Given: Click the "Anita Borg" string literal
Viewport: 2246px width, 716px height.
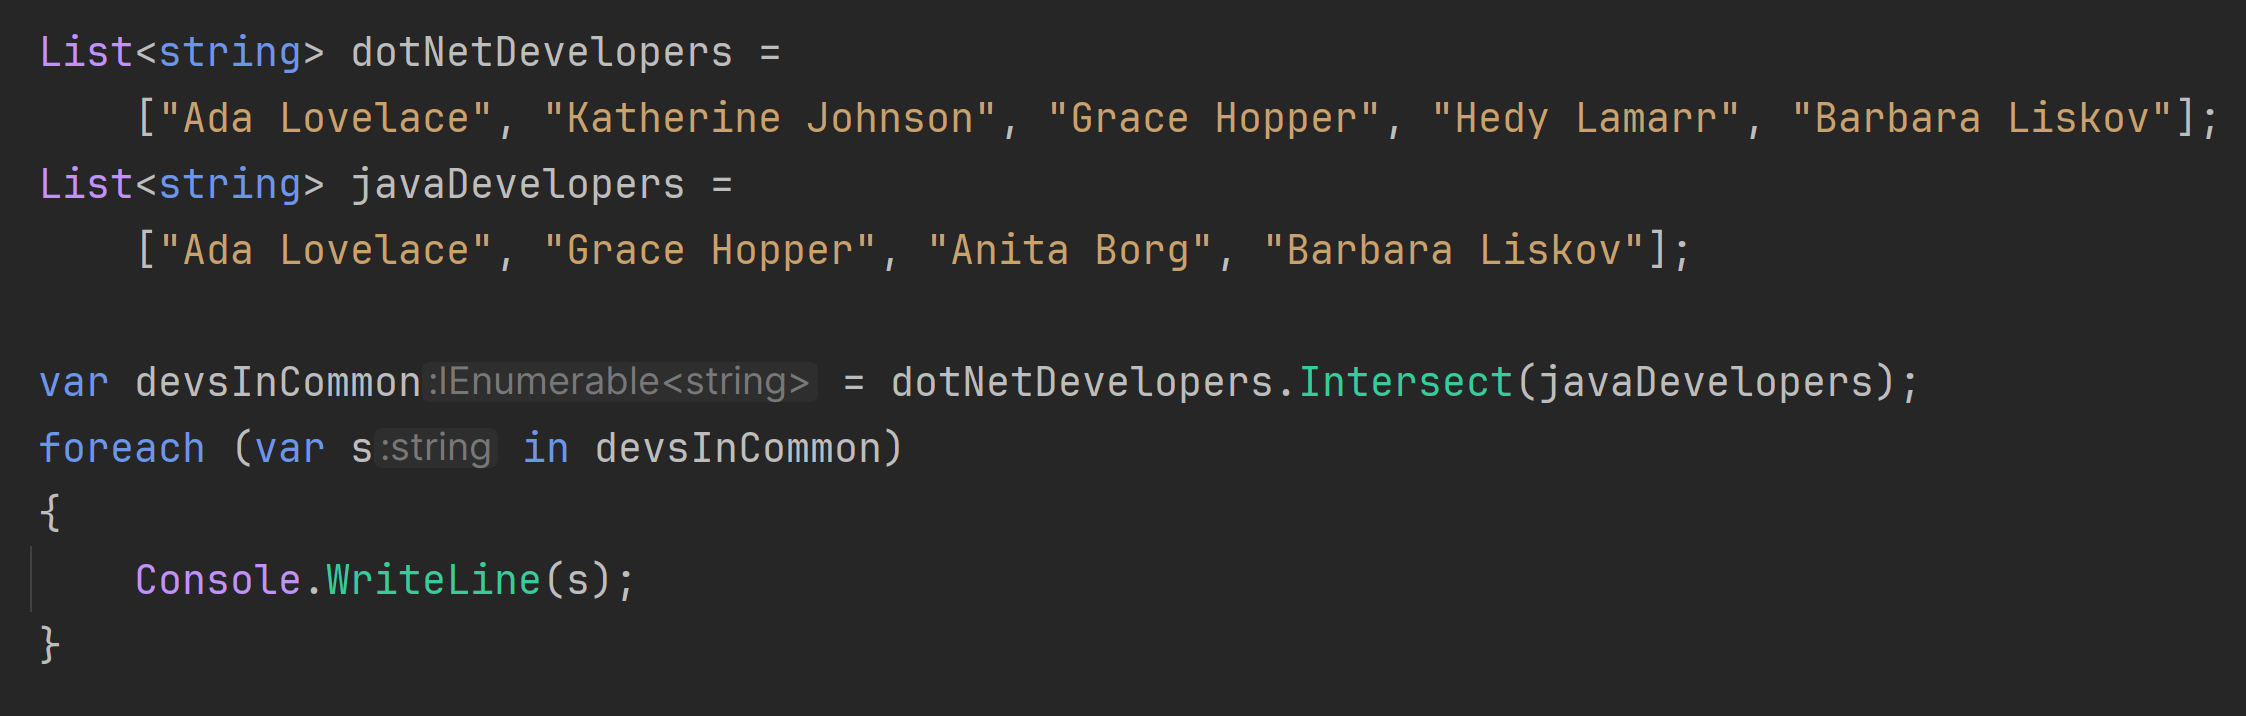Looking at the screenshot, I should pyautogui.click(x=1069, y=251).
